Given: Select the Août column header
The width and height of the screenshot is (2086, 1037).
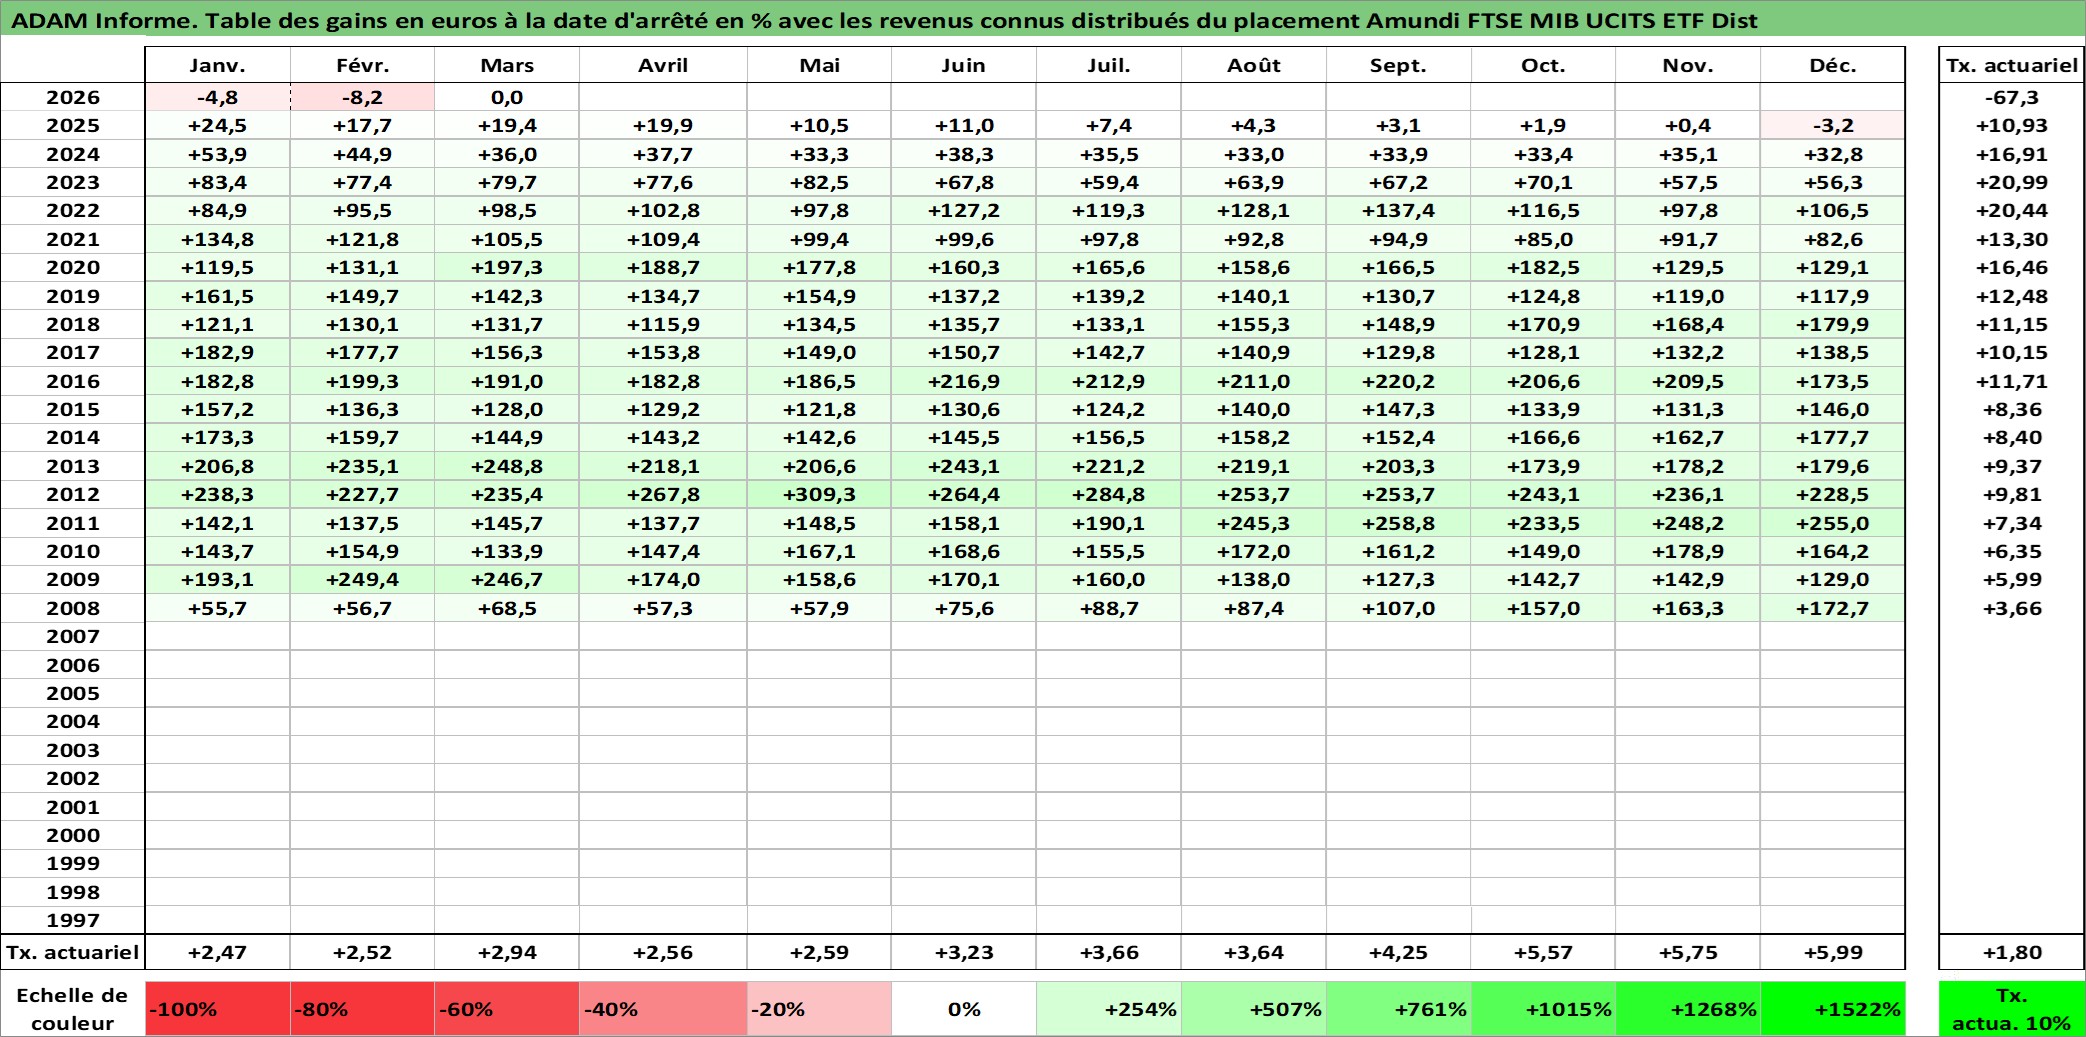Looking at the screenshot, I should (x=1254, y=65).
